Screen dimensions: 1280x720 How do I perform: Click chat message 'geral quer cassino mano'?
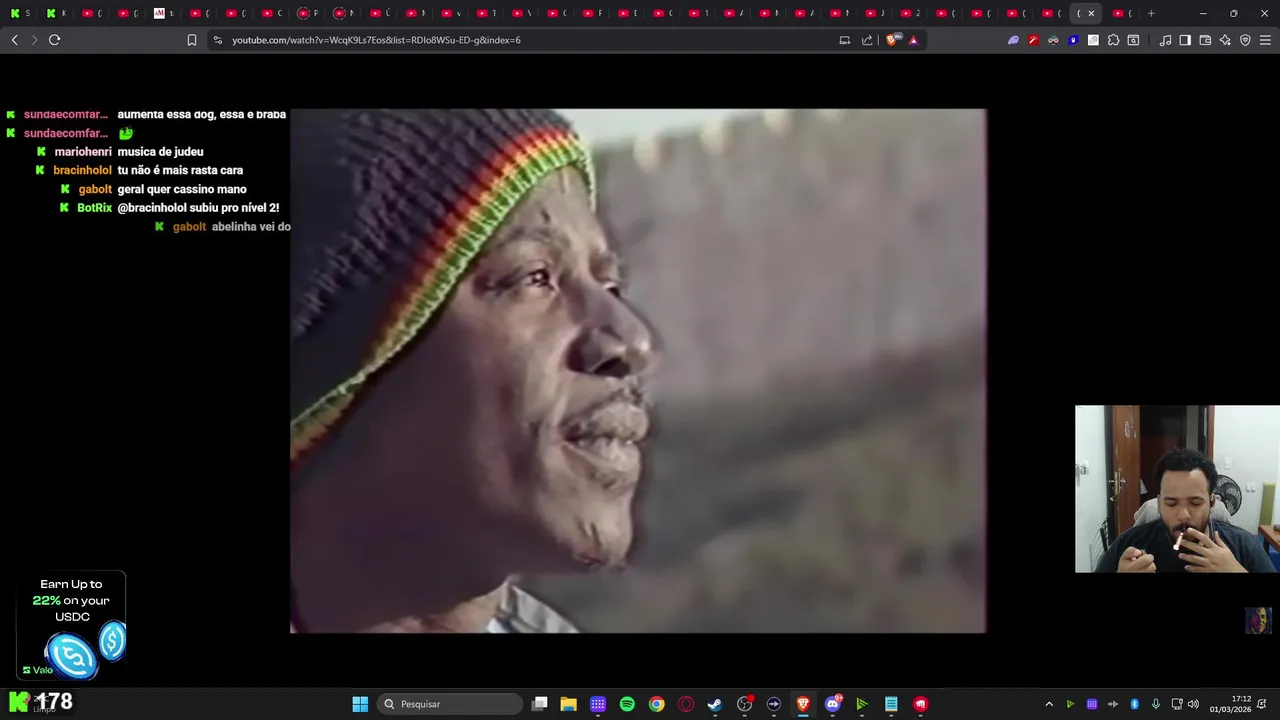point(182,189)
